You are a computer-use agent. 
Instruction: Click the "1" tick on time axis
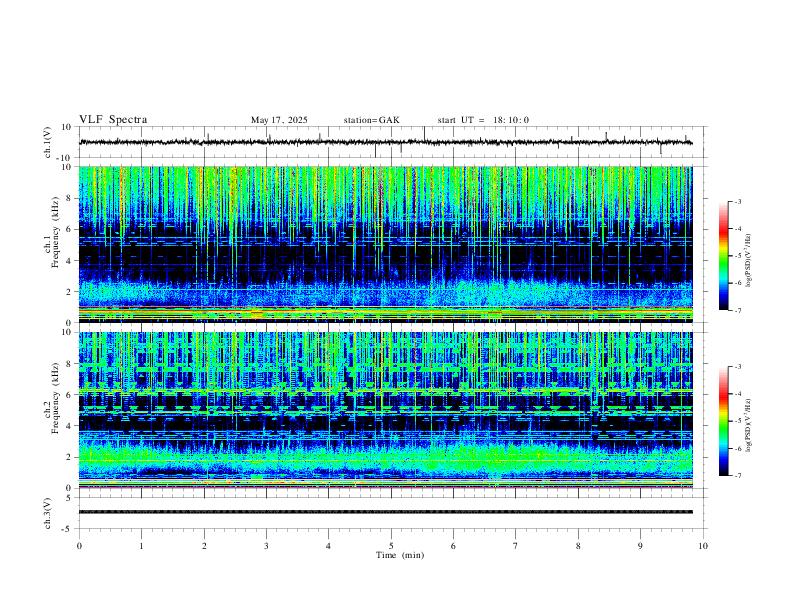click(141, 546)
